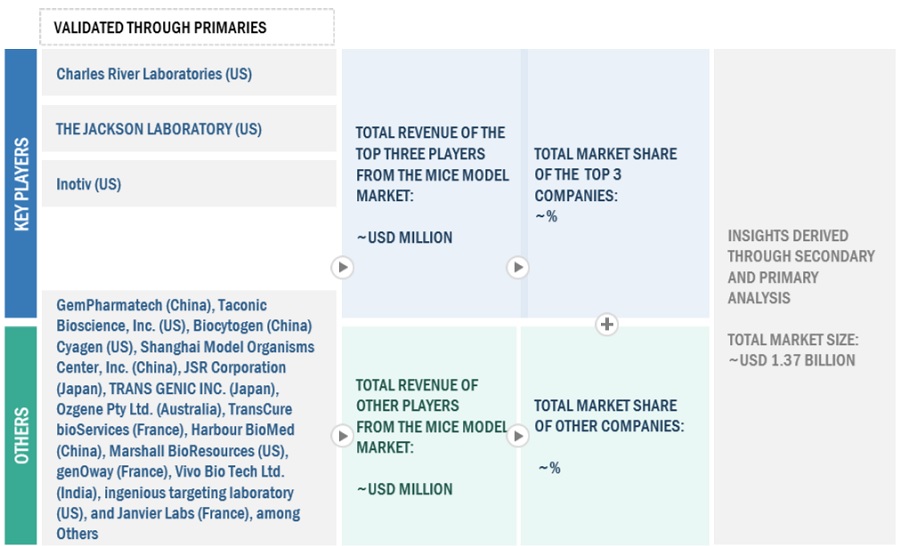This screenshot has width=900, height=546.
Task: Click the plus icon joining the share panels
Action: point(606,324)
